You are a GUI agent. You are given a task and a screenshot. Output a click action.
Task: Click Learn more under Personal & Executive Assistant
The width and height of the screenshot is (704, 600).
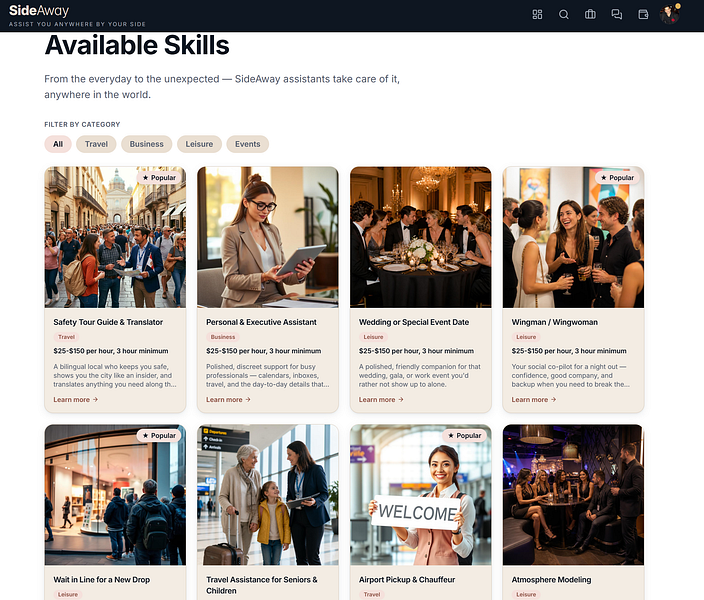click(x=228, y=399)
